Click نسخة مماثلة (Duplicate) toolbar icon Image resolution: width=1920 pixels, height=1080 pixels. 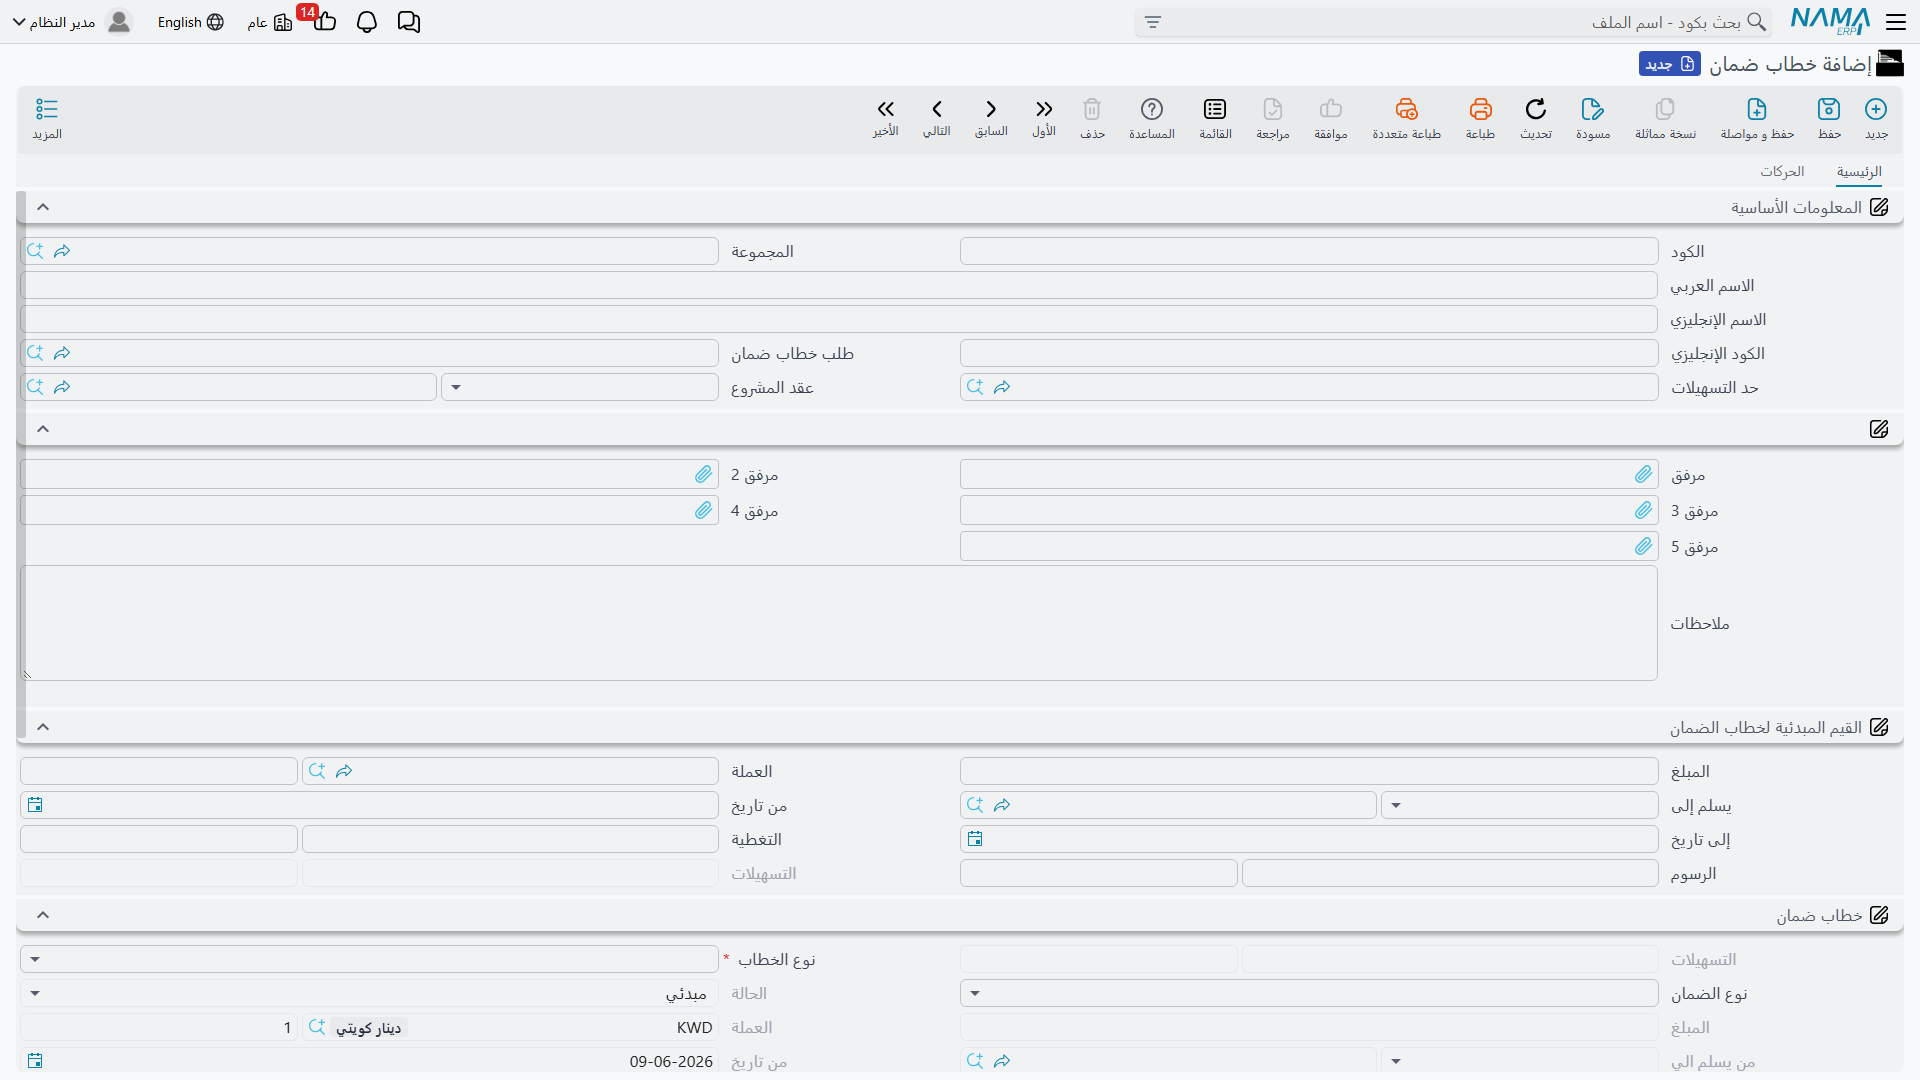(1665, 109)
